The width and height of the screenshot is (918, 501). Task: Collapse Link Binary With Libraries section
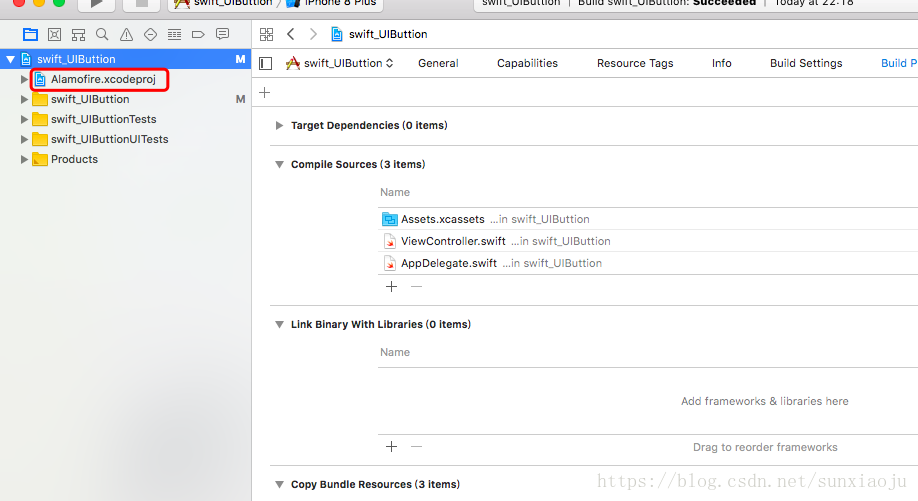[x=279, y=324]
